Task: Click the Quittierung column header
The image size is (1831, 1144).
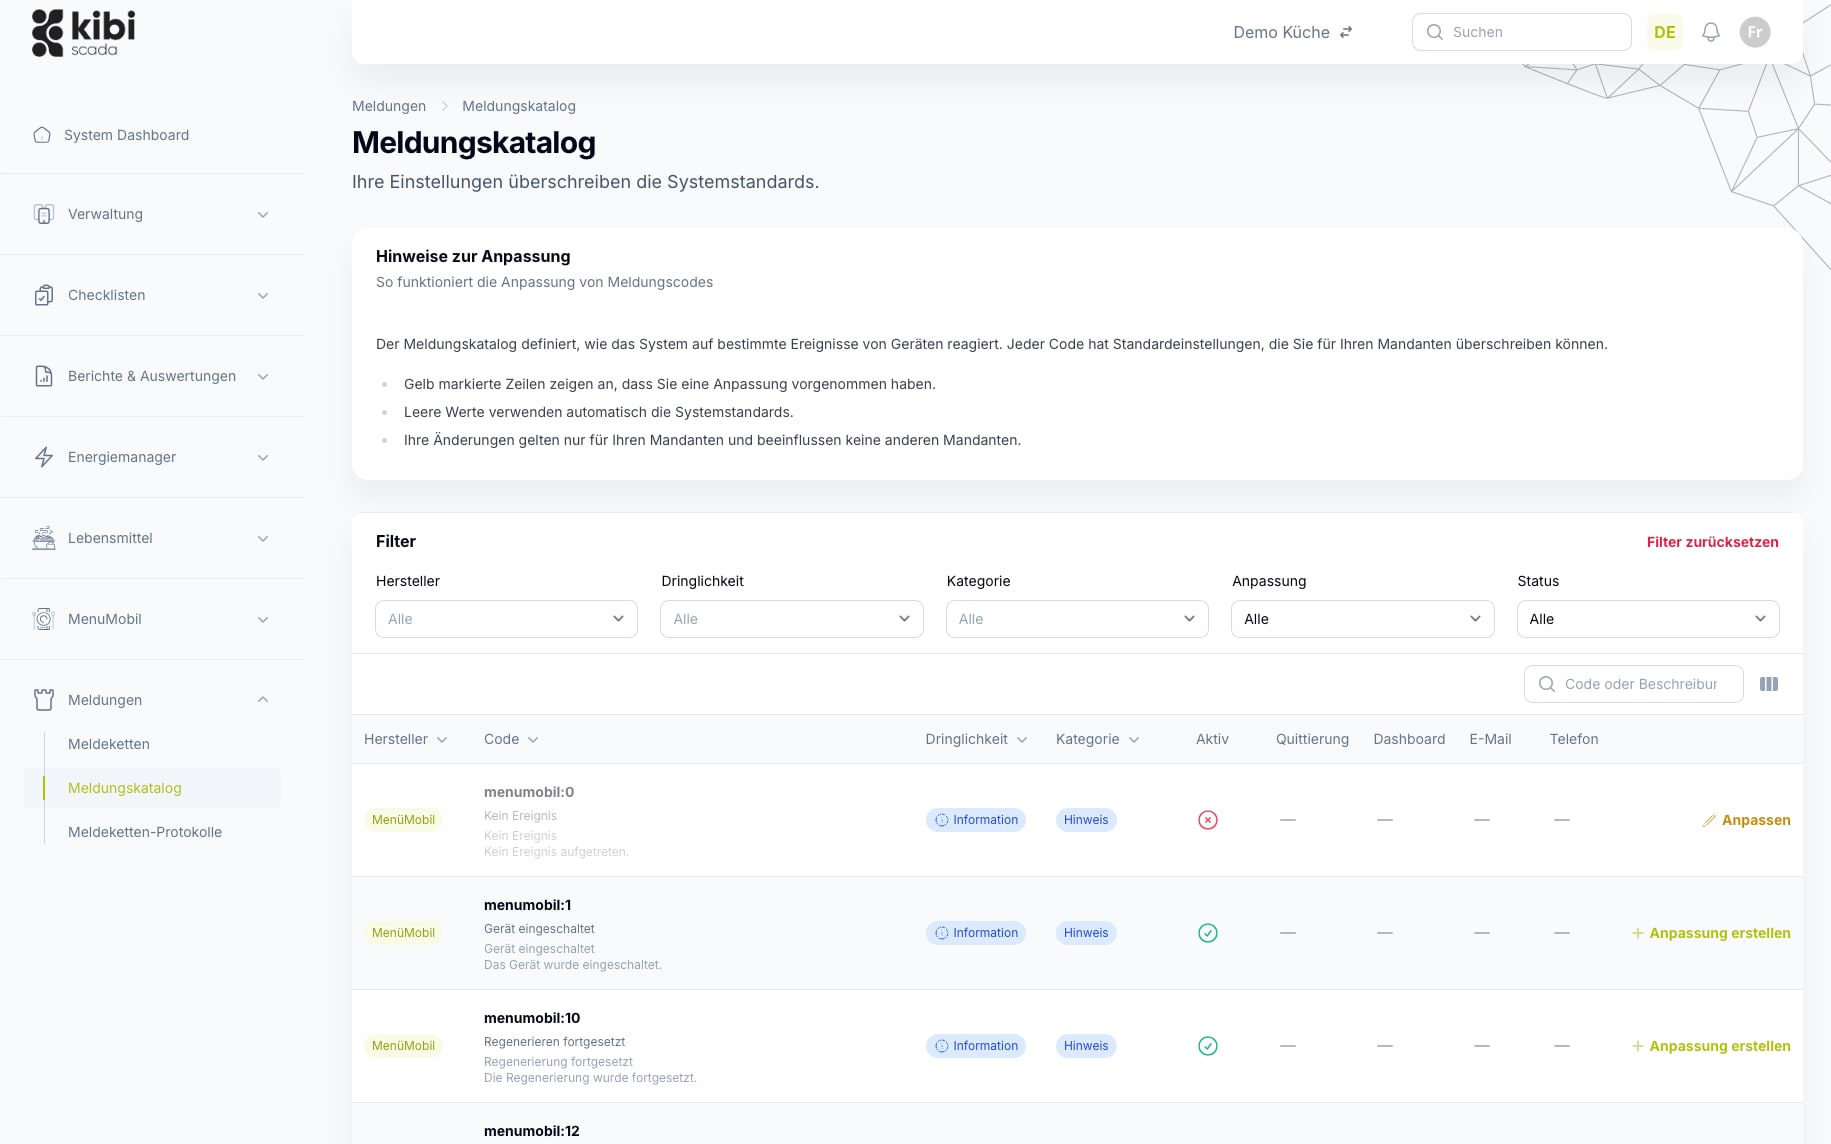Action: point(1312,739)
